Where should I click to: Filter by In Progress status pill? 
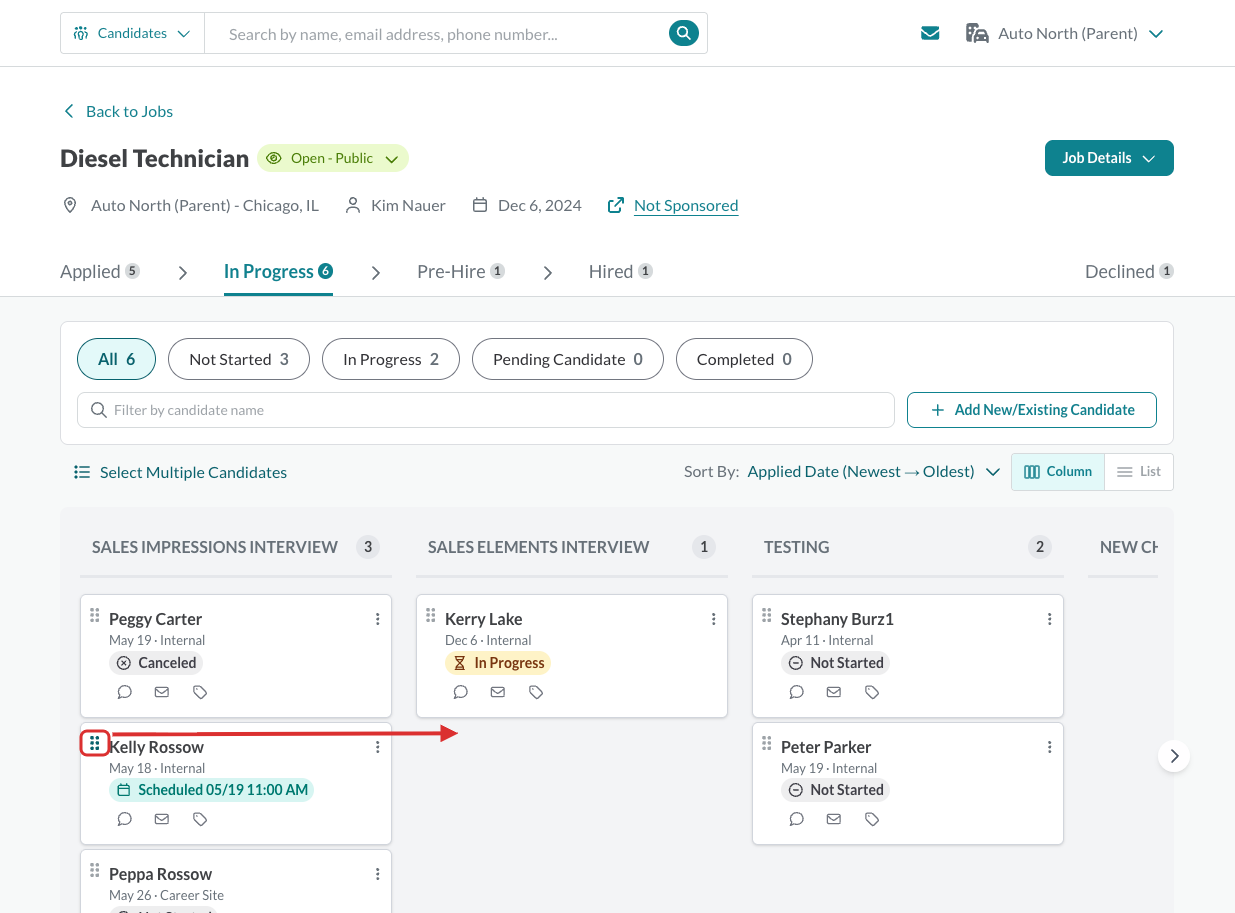pyautogui.click(x=391, y=359)
